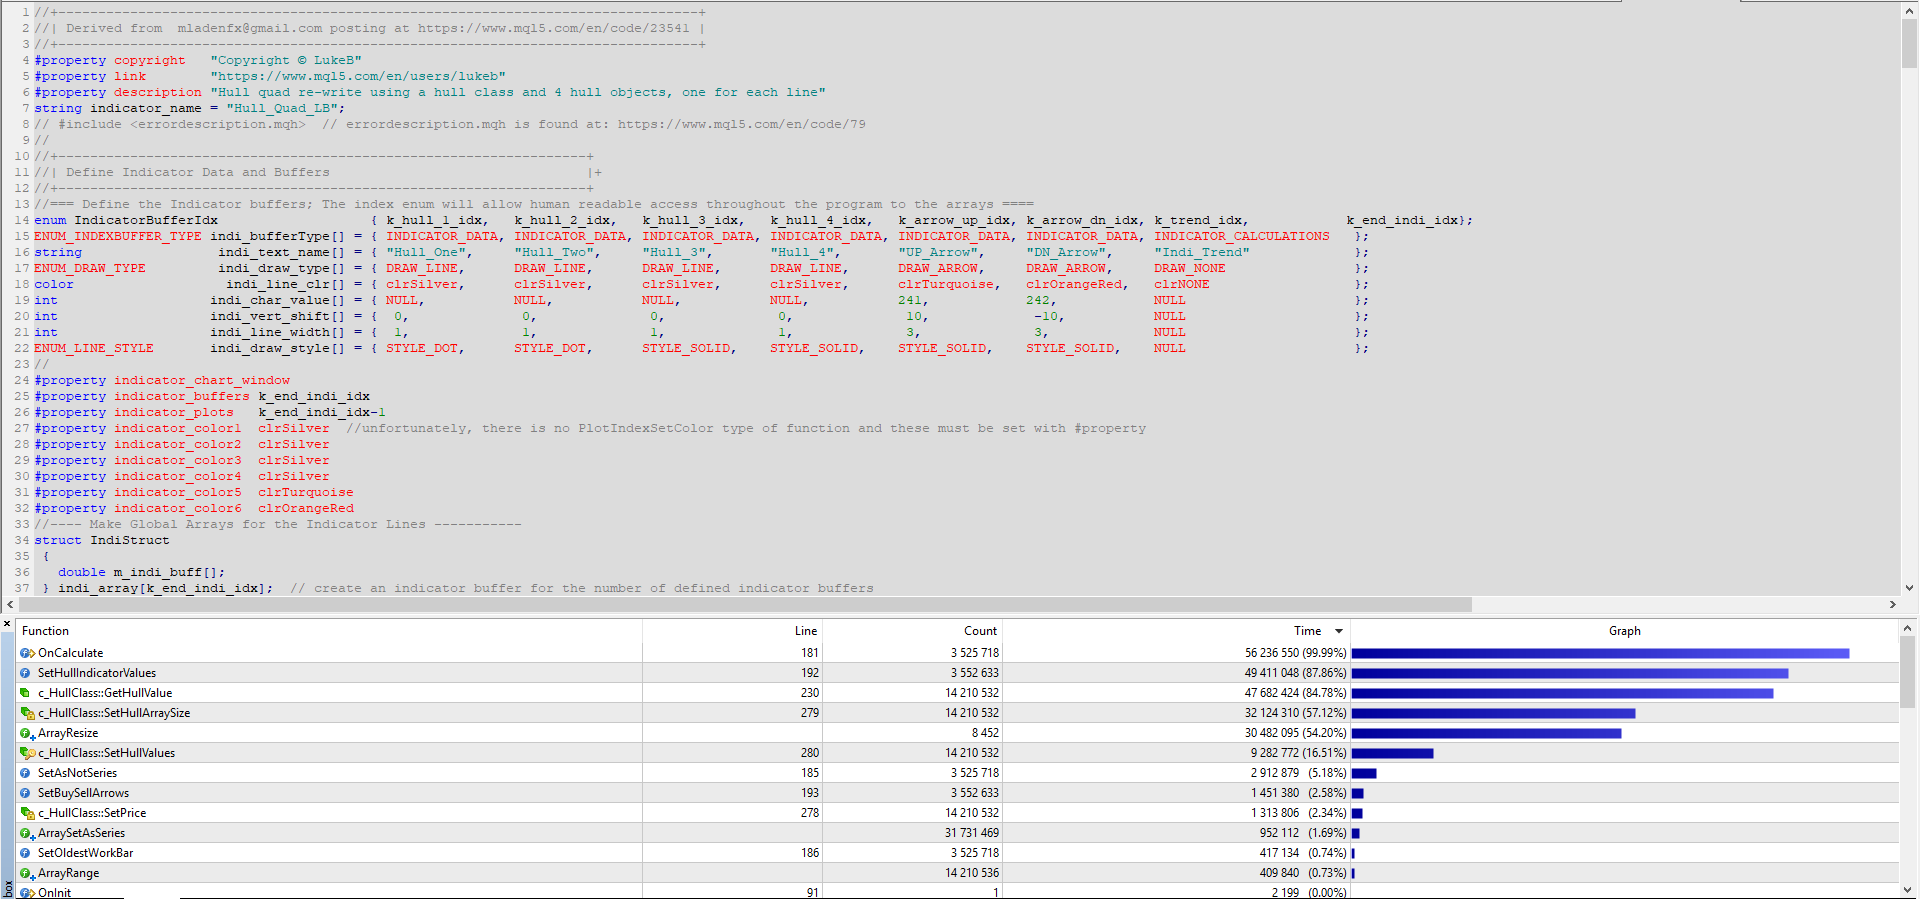Click the locked c_HullClass::SetHullArraySize method icon
1920x899 pixels.
(x=27, y=713)
